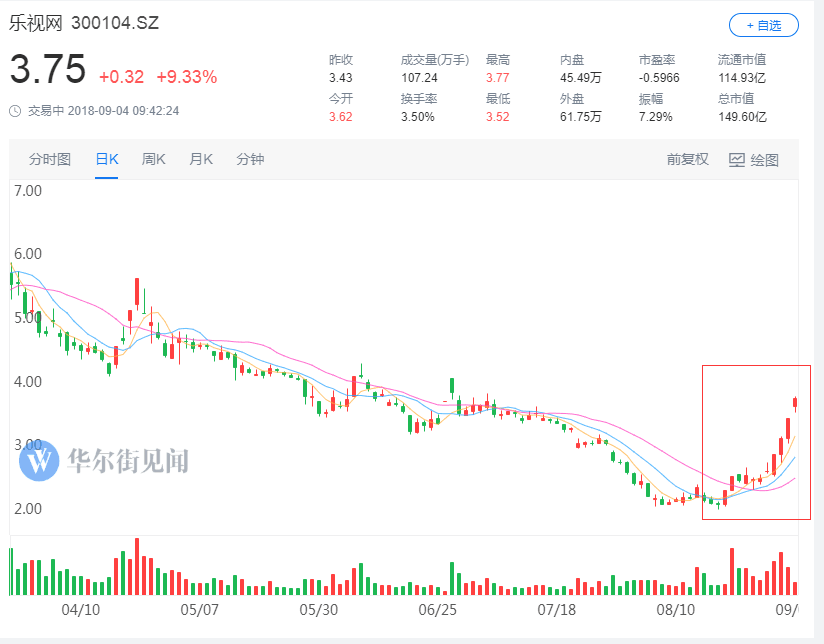Screen dimensions: 824x644
Task: Click the 成交量 value 107.24
Action: click(419, 78)
